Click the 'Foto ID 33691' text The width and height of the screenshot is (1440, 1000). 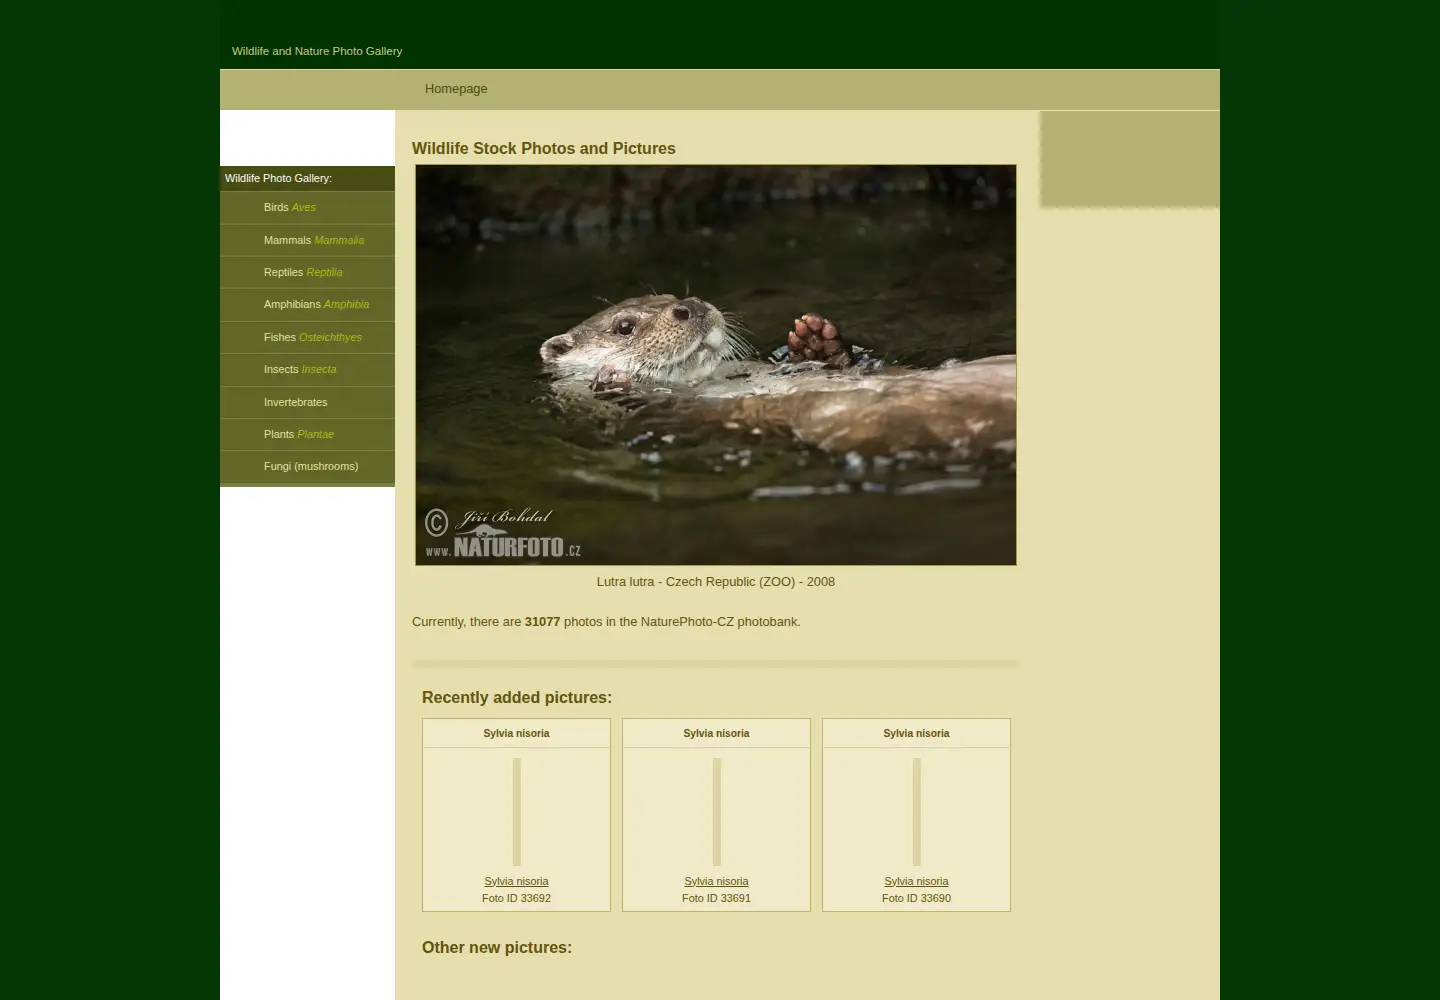coord(716,898)
